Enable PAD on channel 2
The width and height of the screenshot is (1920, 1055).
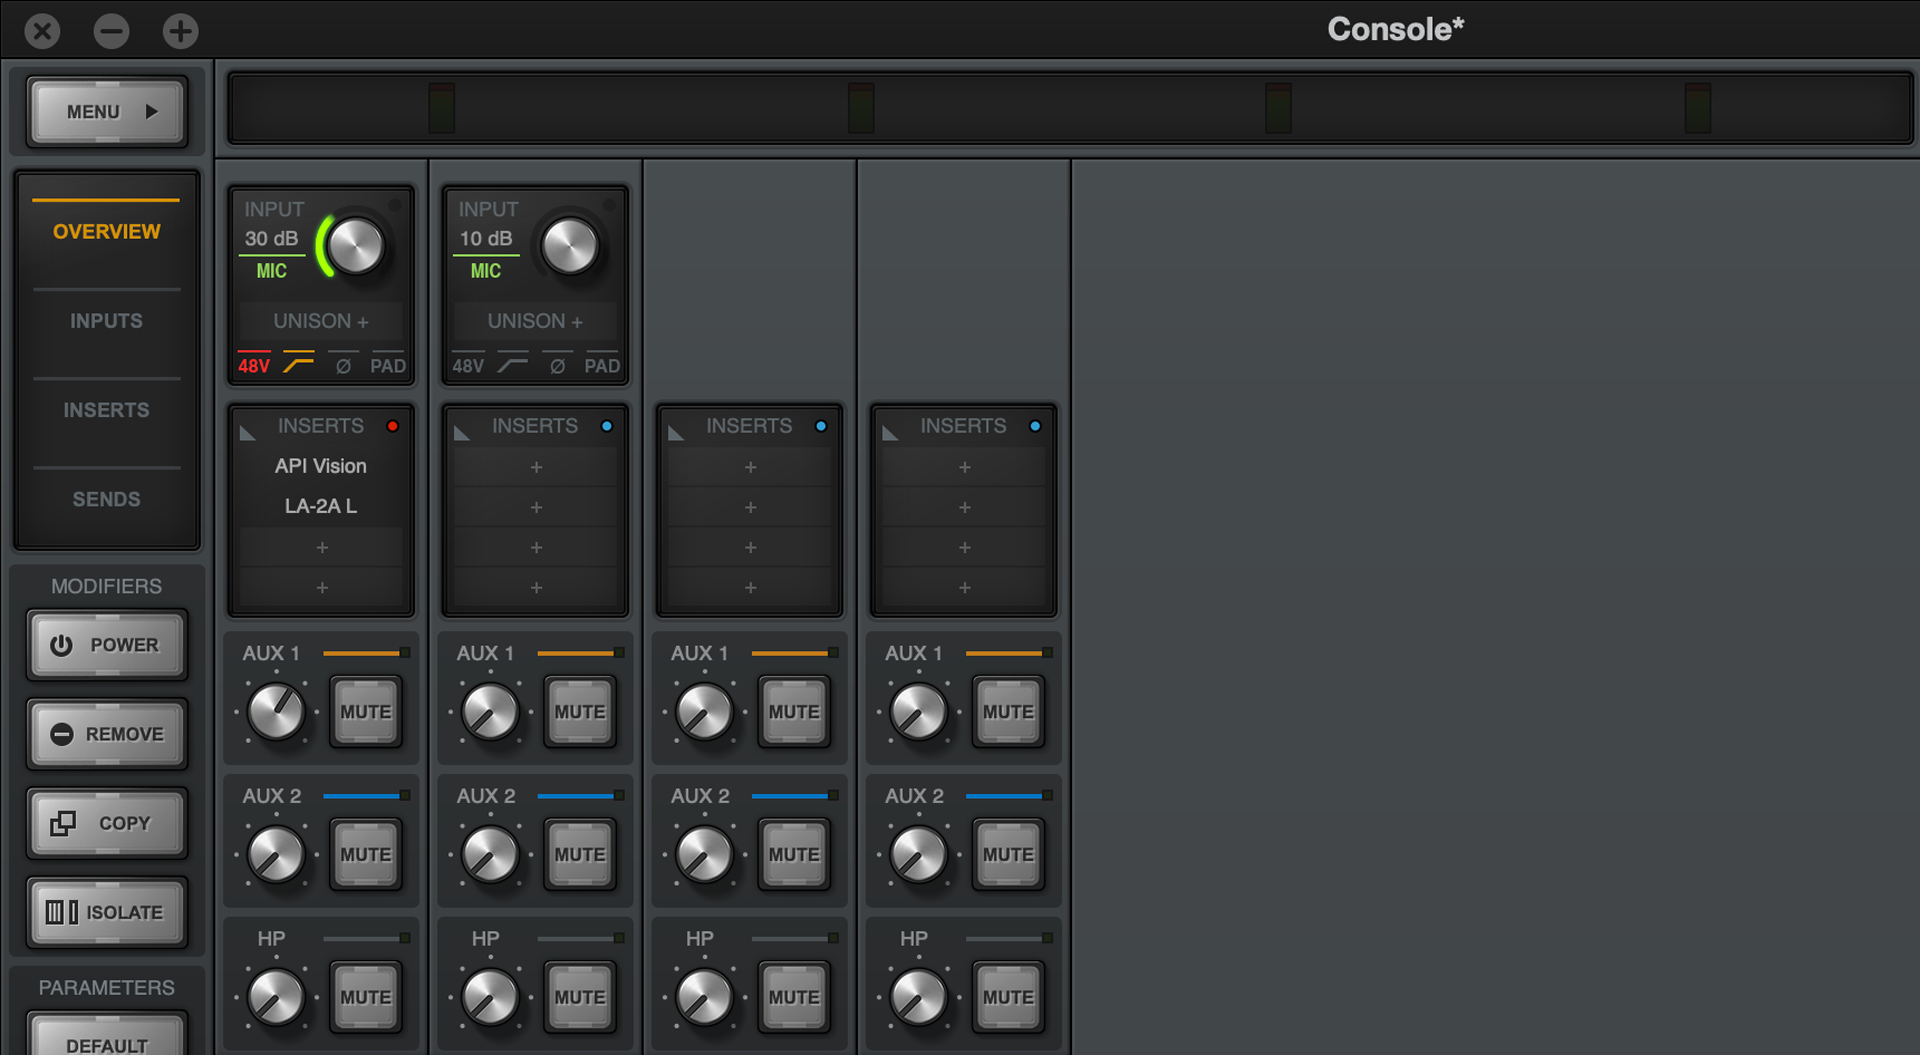(602, 364)
